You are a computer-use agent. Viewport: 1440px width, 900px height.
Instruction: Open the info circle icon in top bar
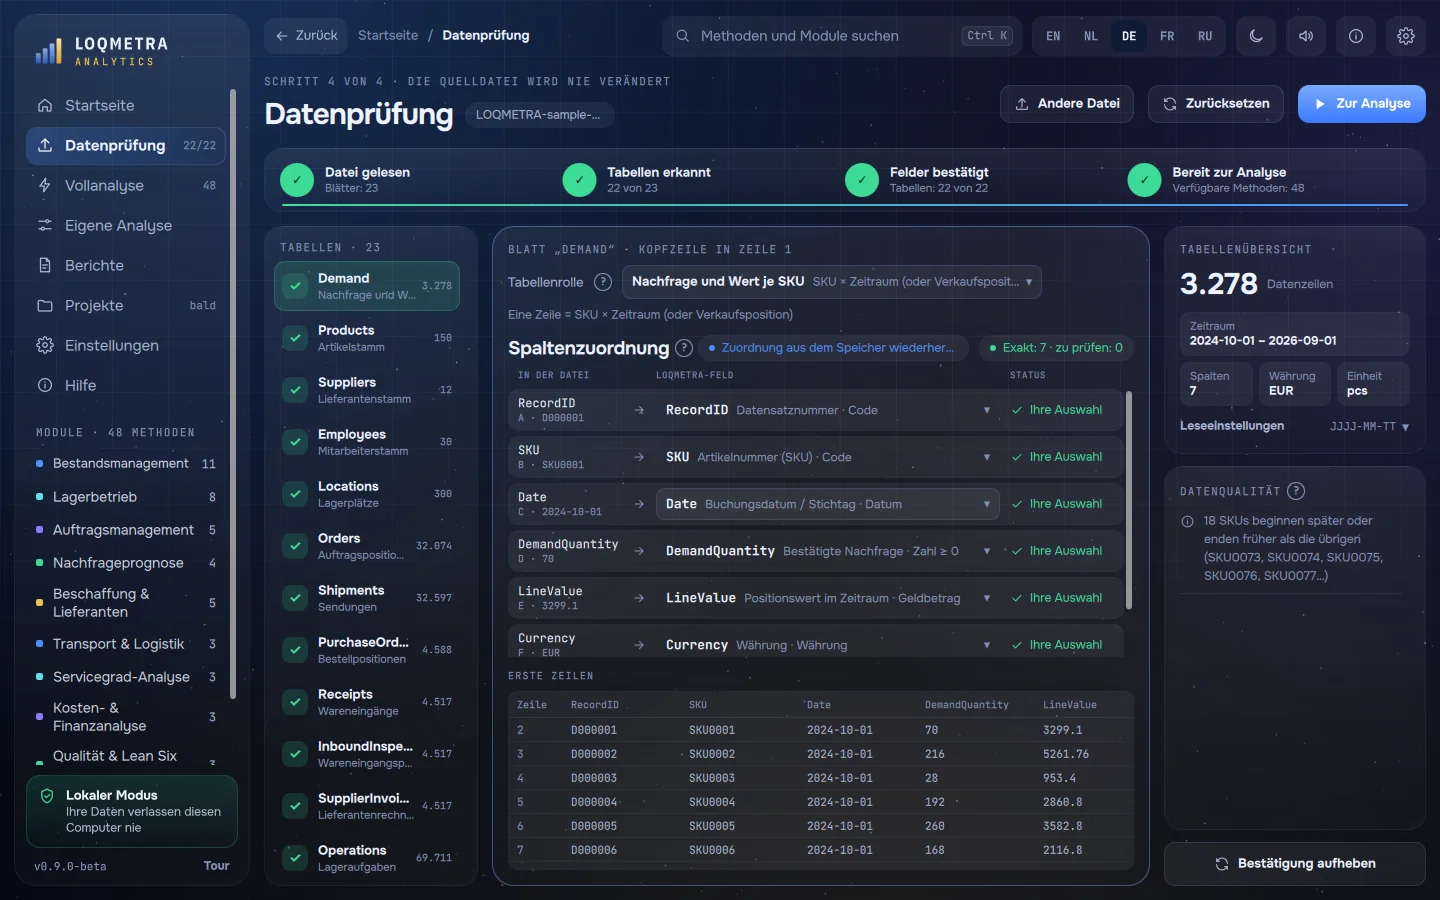click(x=1356, y=36)
